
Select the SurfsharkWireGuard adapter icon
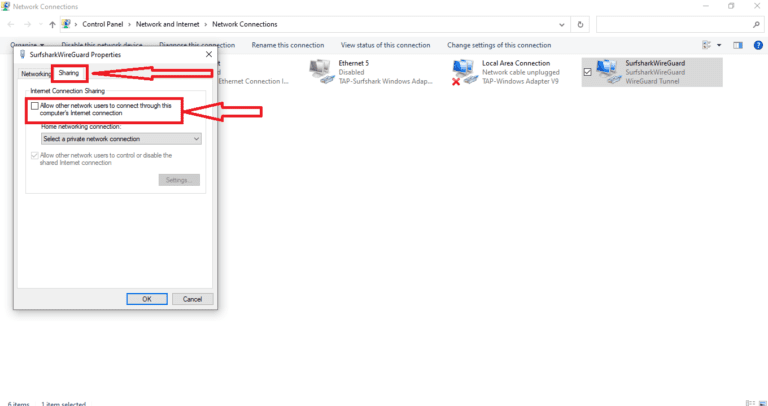pos(609,72)
